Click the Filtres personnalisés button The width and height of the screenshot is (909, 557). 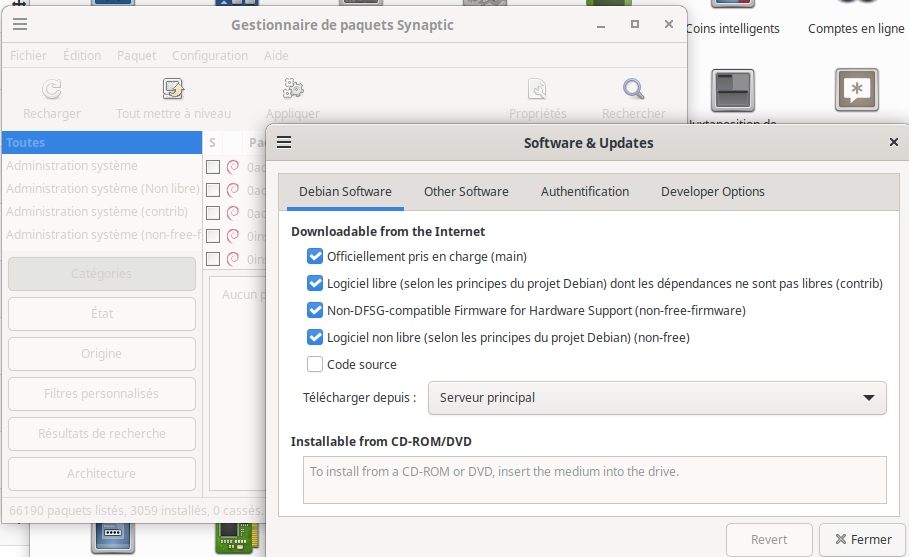(x=101, y=394)
